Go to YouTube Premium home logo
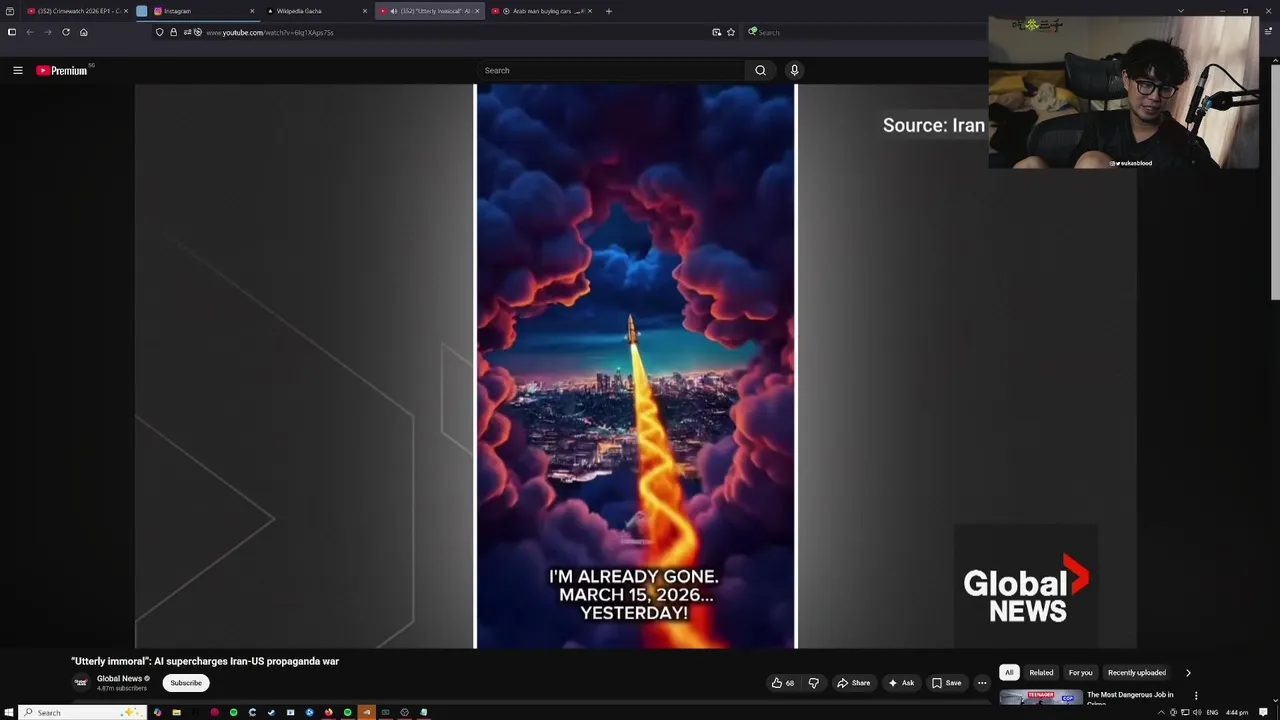Viewport: 1280px width, 720px height. pyautogui.click(x=62, y=70)
